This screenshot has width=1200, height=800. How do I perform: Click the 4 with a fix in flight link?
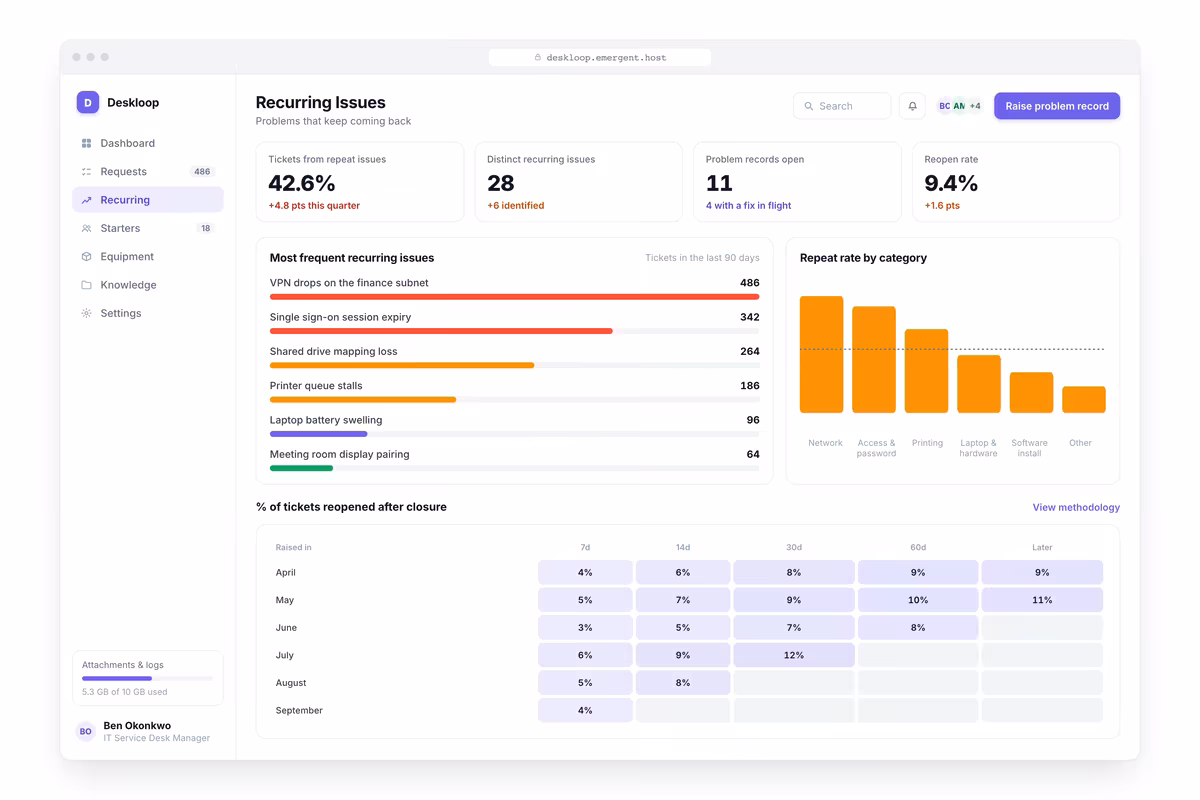748,206
